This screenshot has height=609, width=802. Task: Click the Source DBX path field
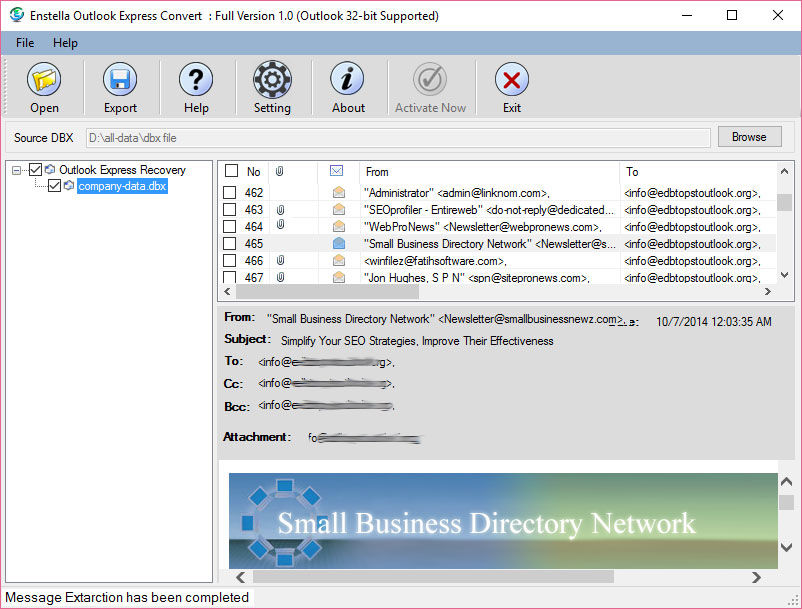click(398, 138)
